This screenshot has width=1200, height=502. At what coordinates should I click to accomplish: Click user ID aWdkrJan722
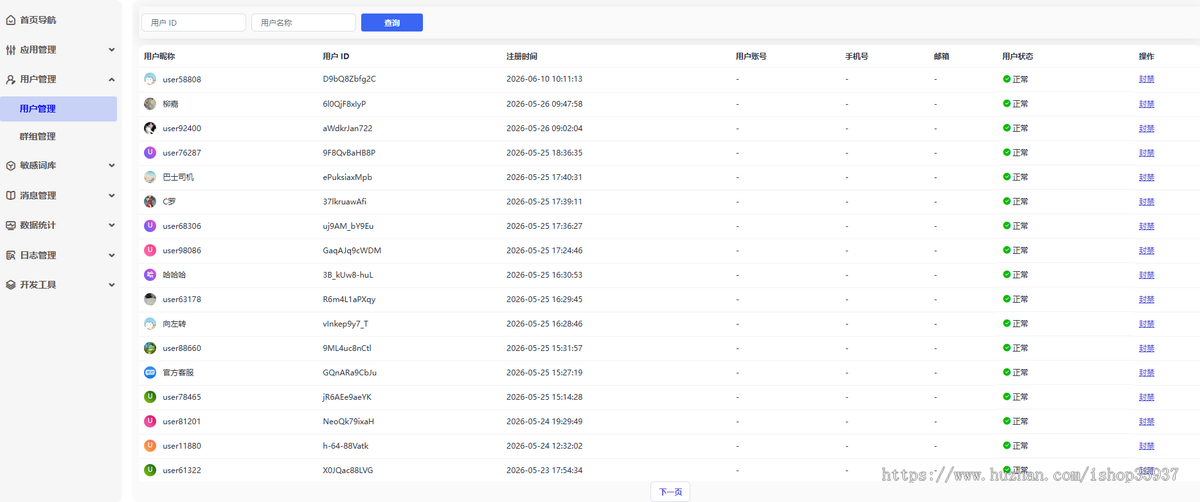pos(347,128)
